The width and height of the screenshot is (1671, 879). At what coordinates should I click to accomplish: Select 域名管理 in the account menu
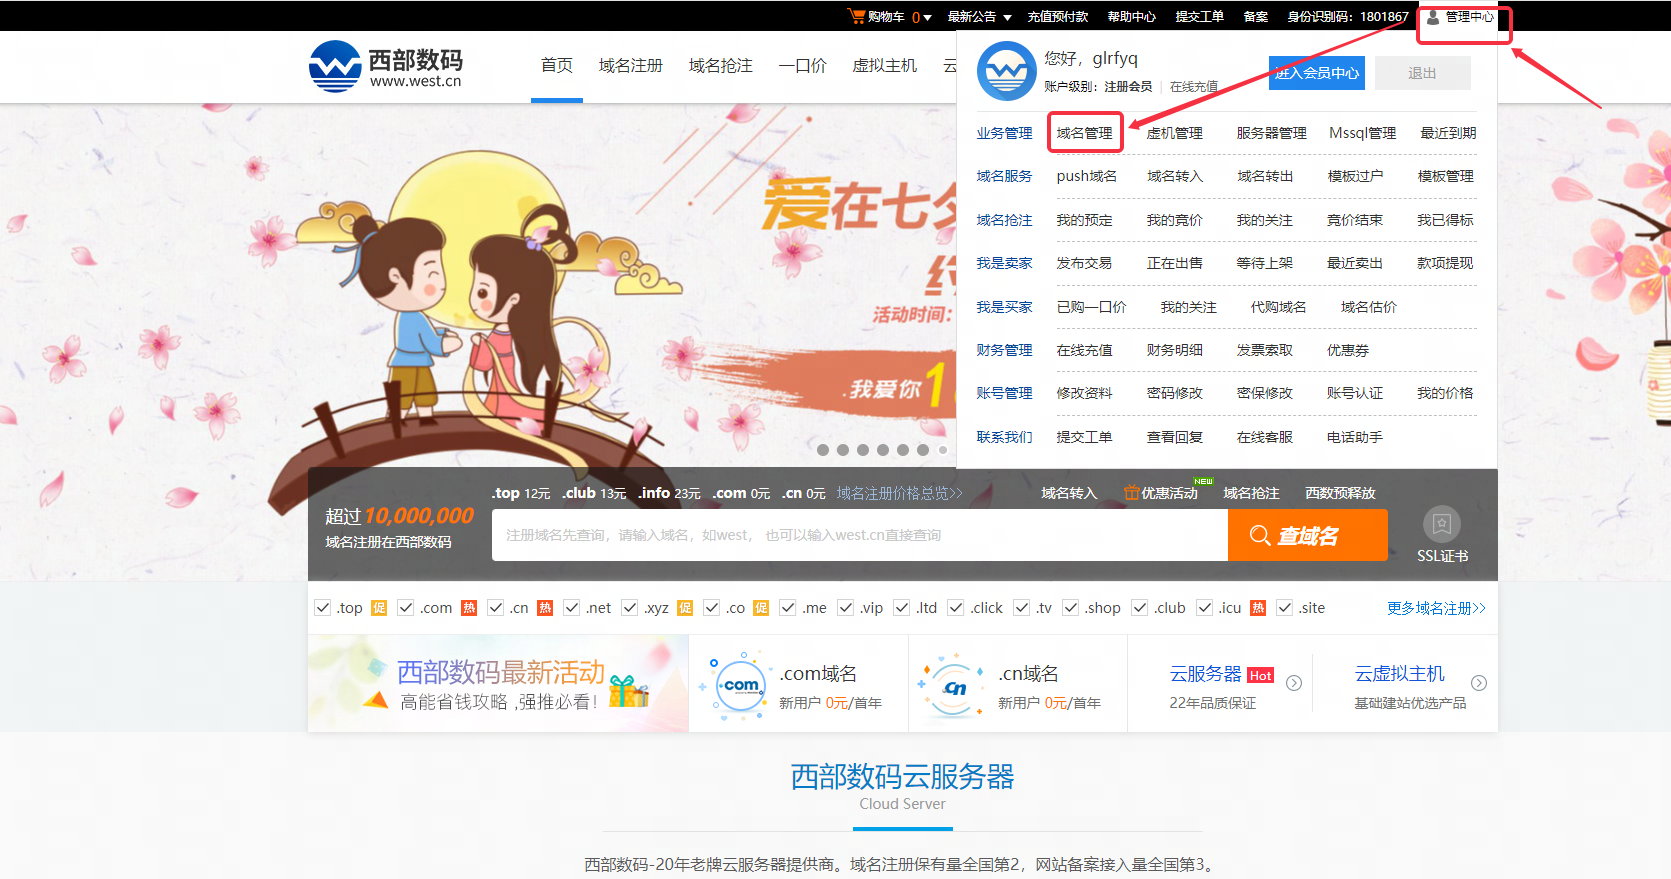1084,133
